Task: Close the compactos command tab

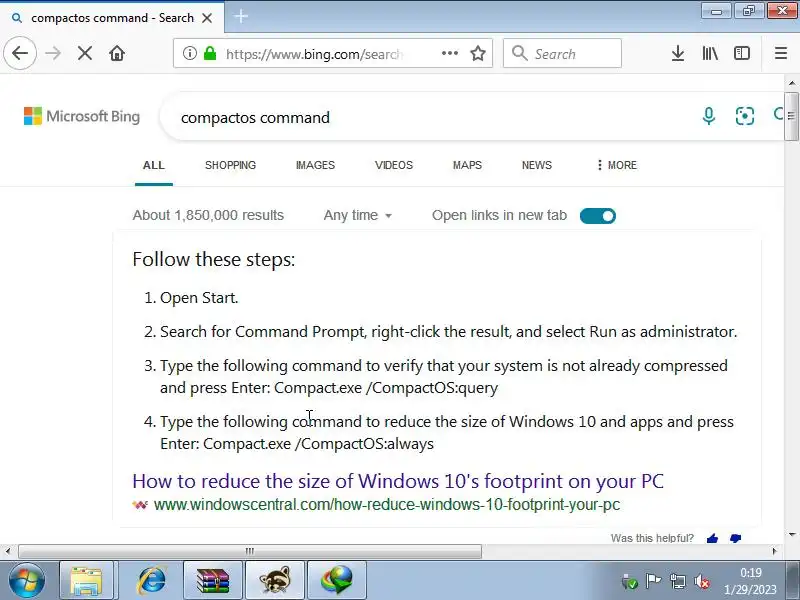Action: (207, 18)
